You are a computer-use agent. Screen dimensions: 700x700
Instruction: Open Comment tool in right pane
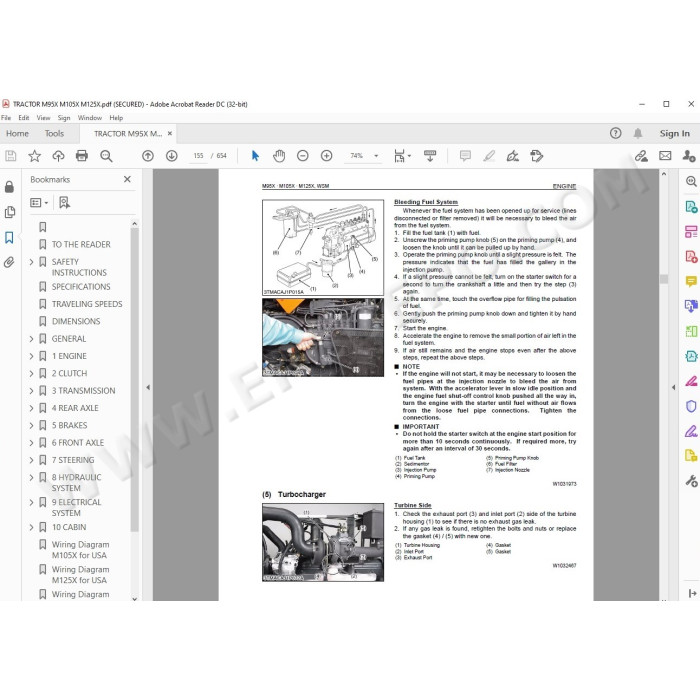[x=691, y=281]
